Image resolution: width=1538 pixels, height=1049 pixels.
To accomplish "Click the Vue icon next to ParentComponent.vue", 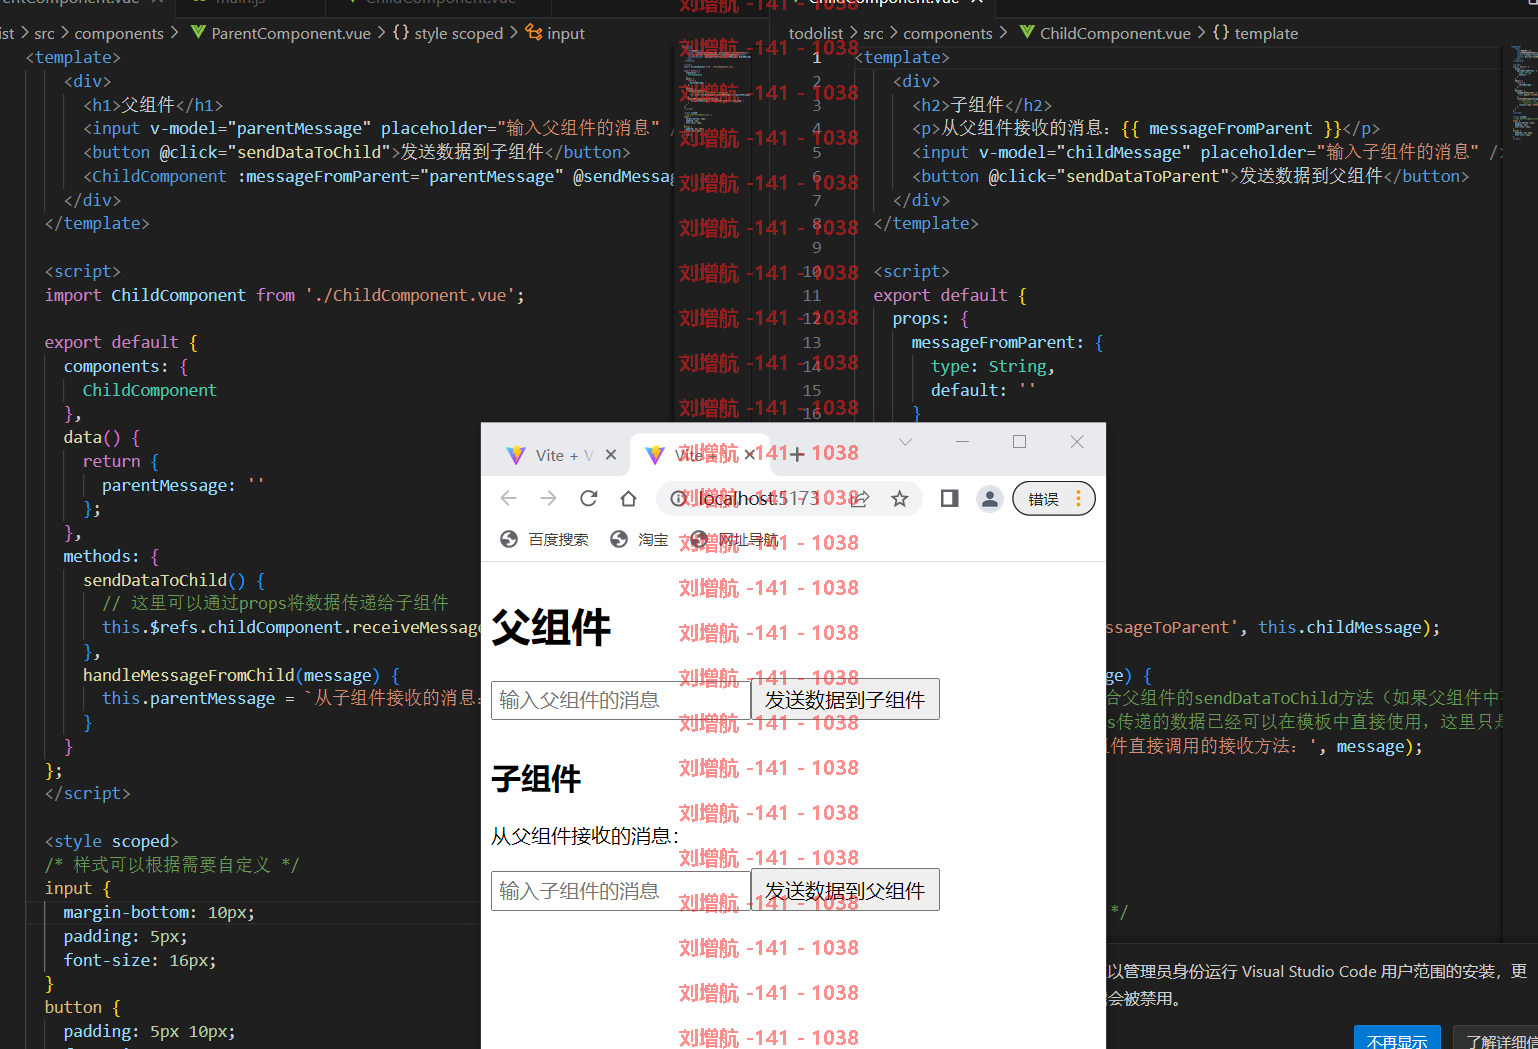I will coord(198,32).
